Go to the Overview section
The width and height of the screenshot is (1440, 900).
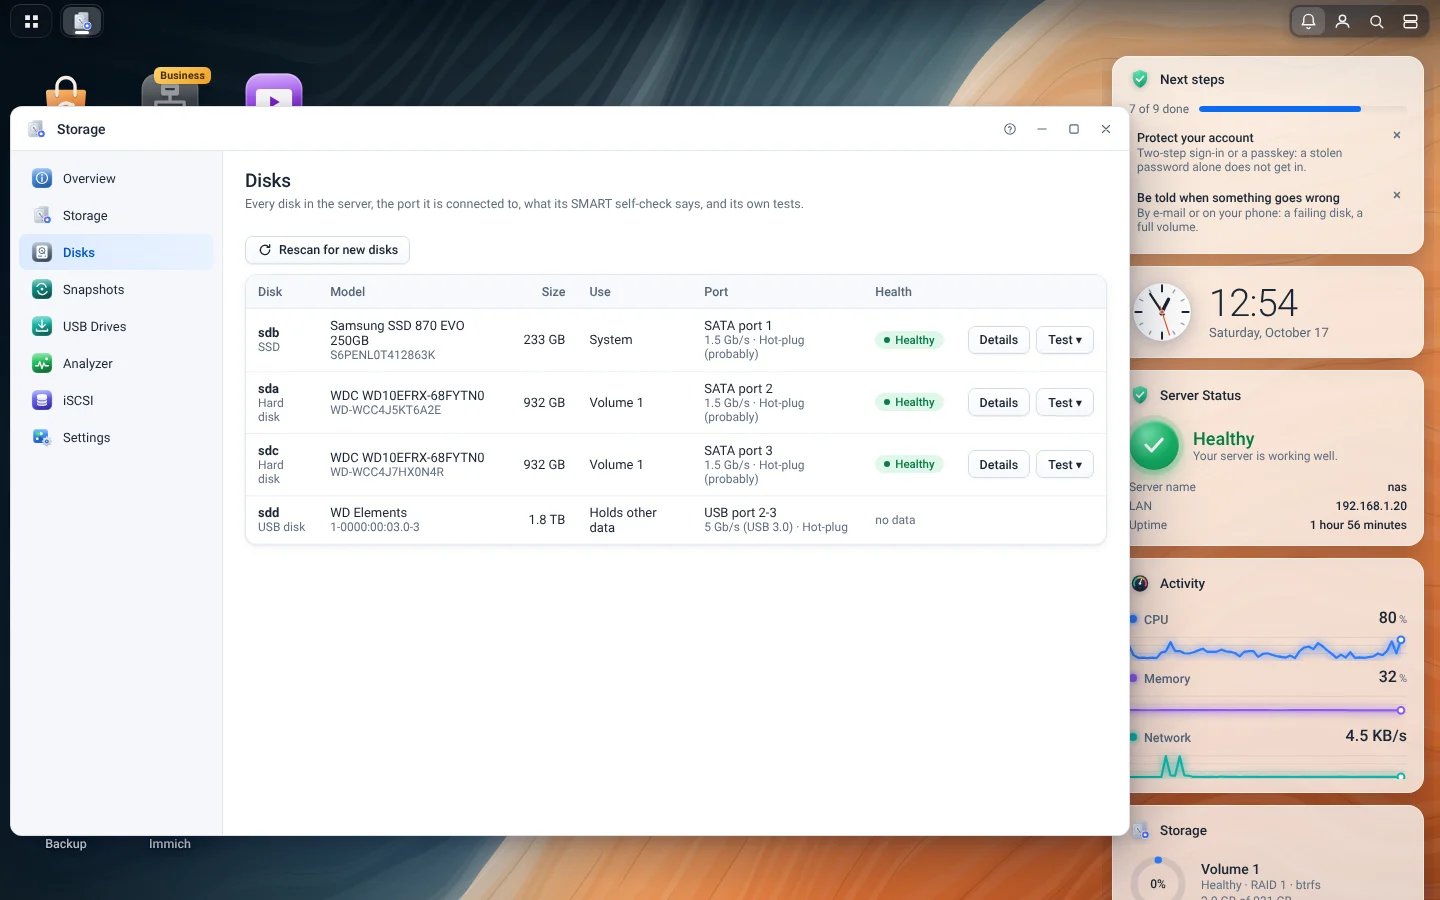(116, 178)
